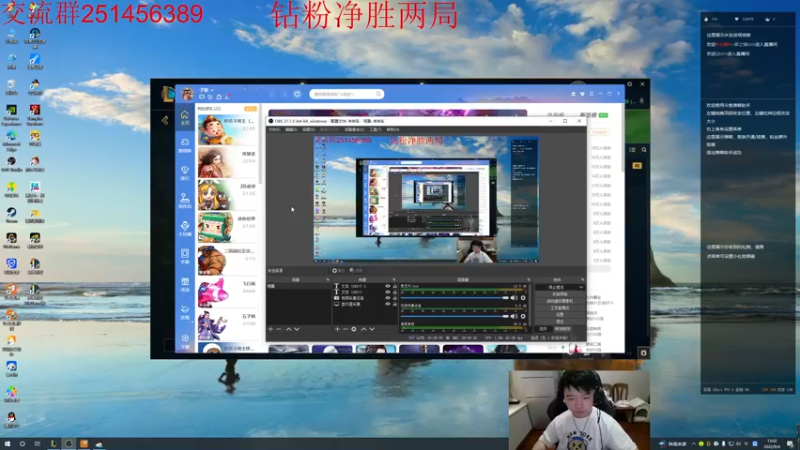Toggle lock on first text source in OBS
The image size is (800, 450).
(x=394, y=286)
